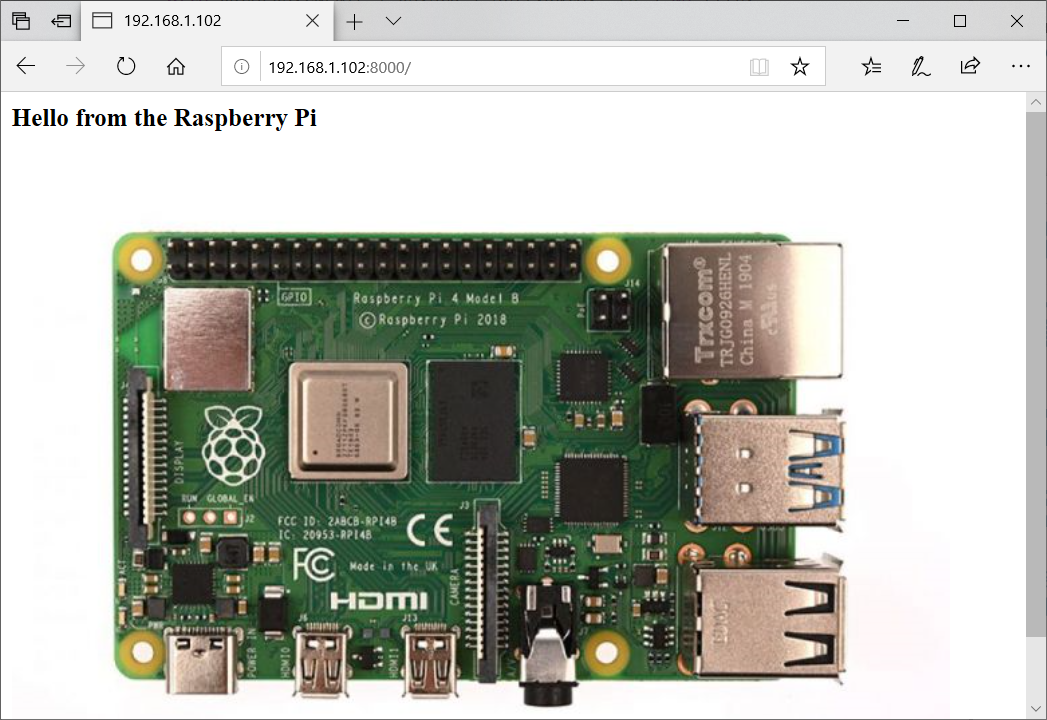Click the Add notes ink pen icon

[x=920, y=66]
